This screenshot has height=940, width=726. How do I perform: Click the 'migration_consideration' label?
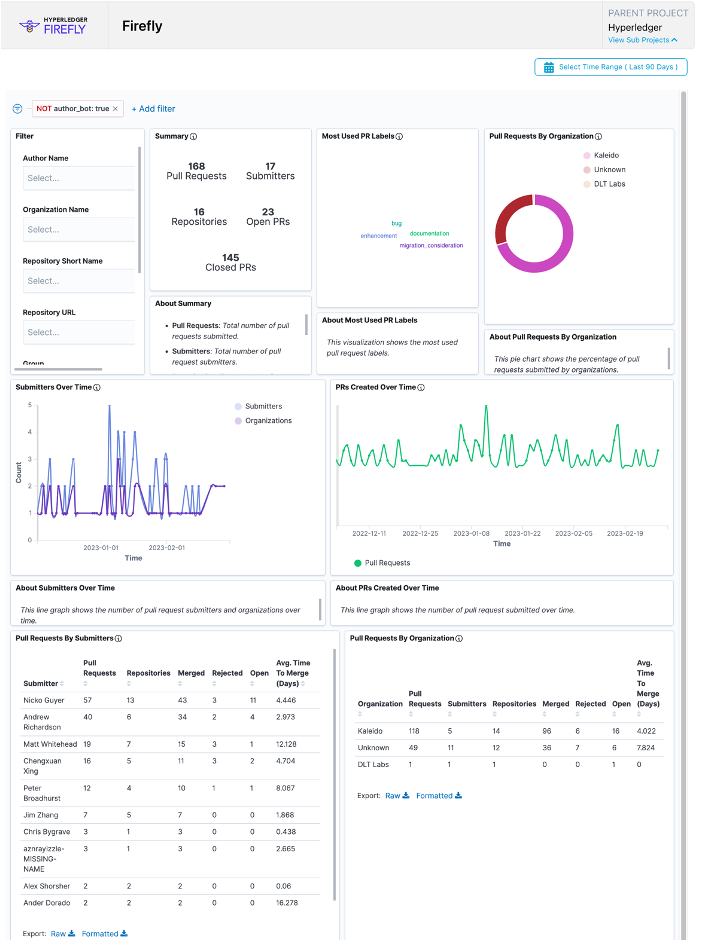(x=431, y=245)
